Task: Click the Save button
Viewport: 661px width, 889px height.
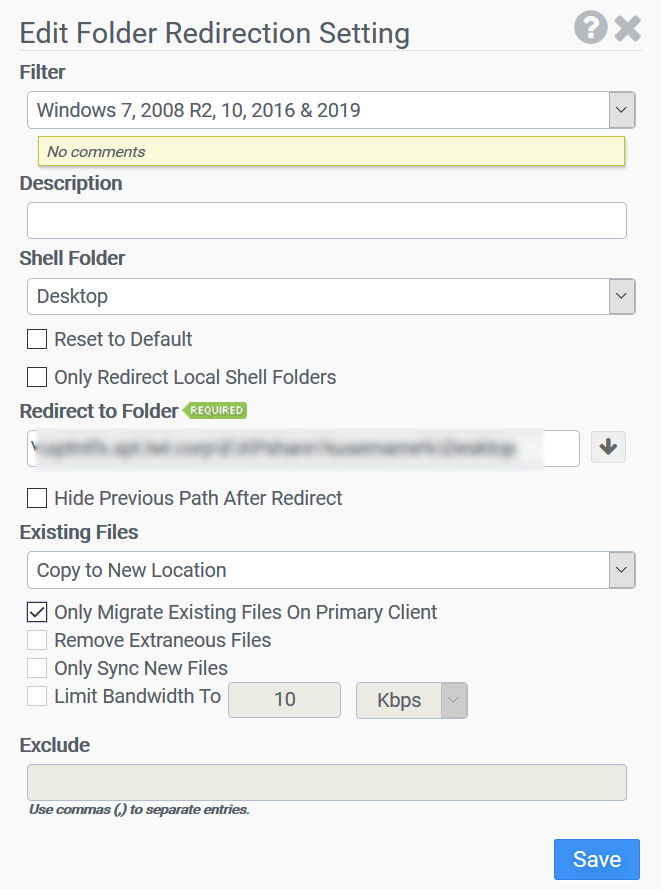Action: [x=597, y=859]
